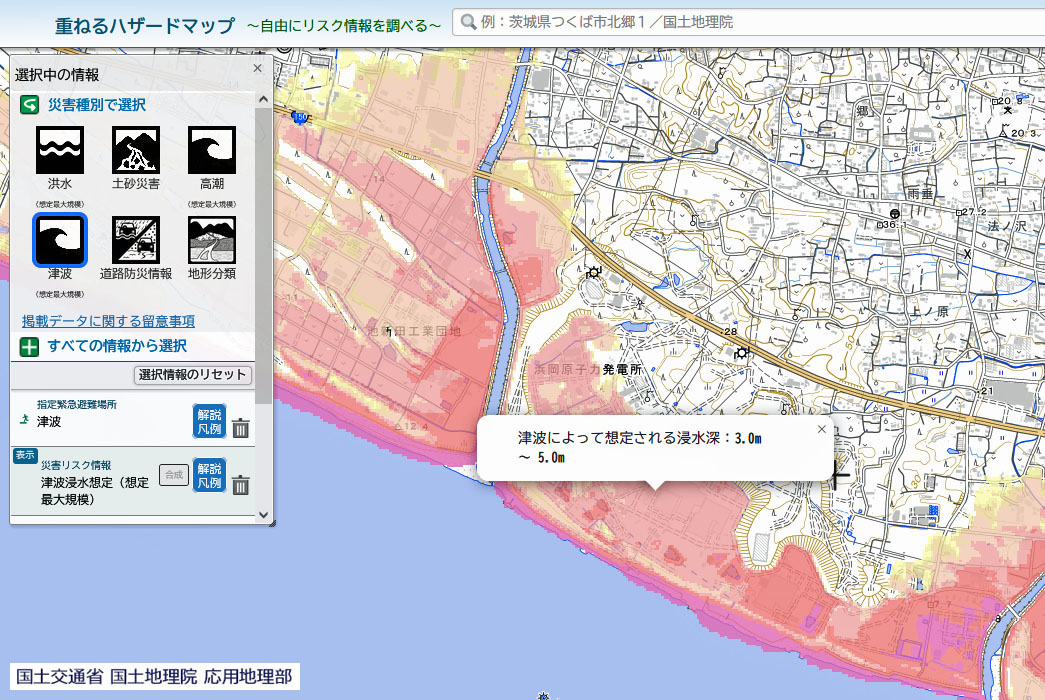
Task: Select the 津波 tsunami hazard icon
Action: tap(60, 240)
